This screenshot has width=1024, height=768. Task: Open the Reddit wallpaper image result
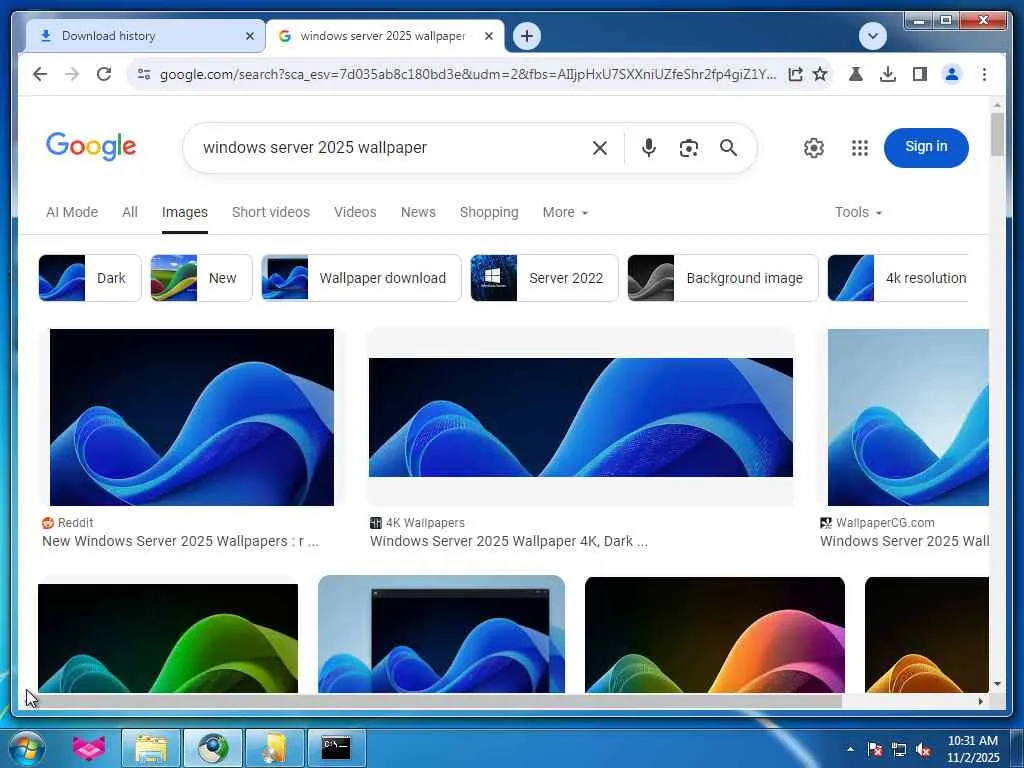(x=191, y=417)
